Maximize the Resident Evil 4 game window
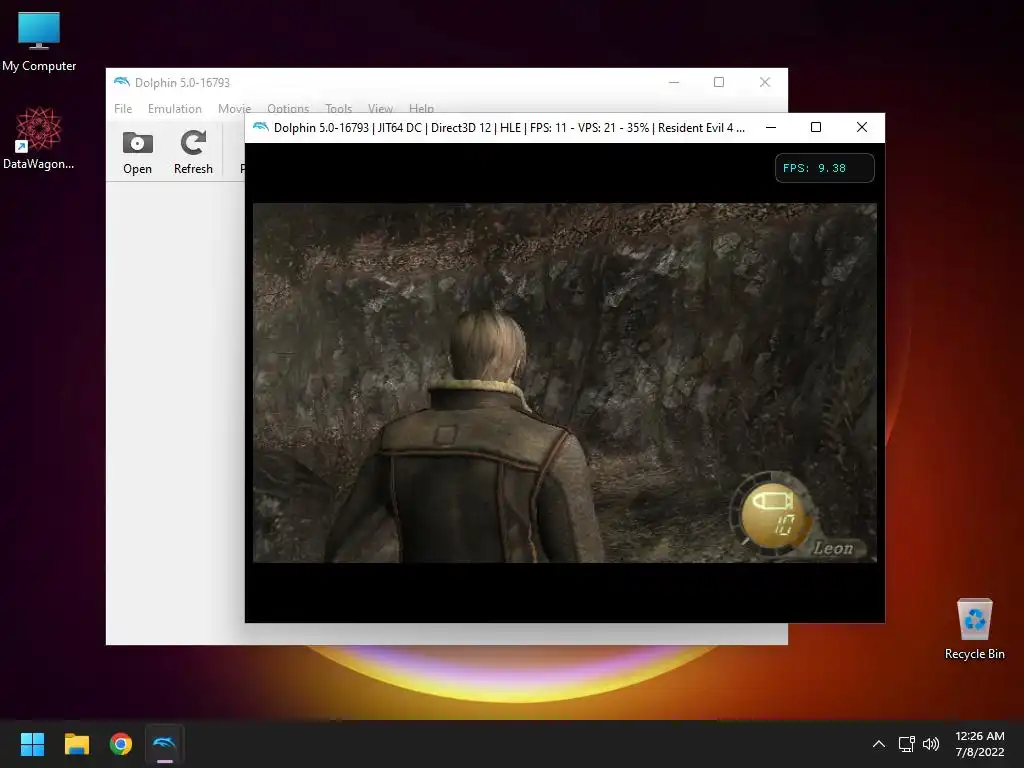 (816, 127)
